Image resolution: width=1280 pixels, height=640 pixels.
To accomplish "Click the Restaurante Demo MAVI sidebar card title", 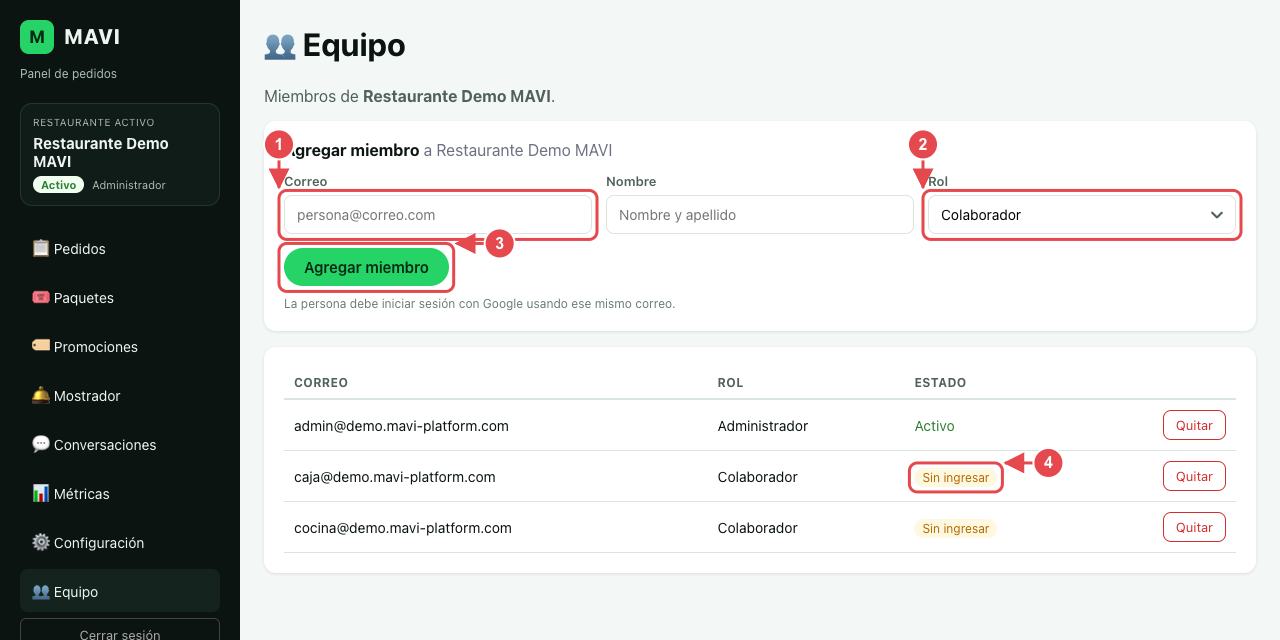I will click(x=101, y=152).
